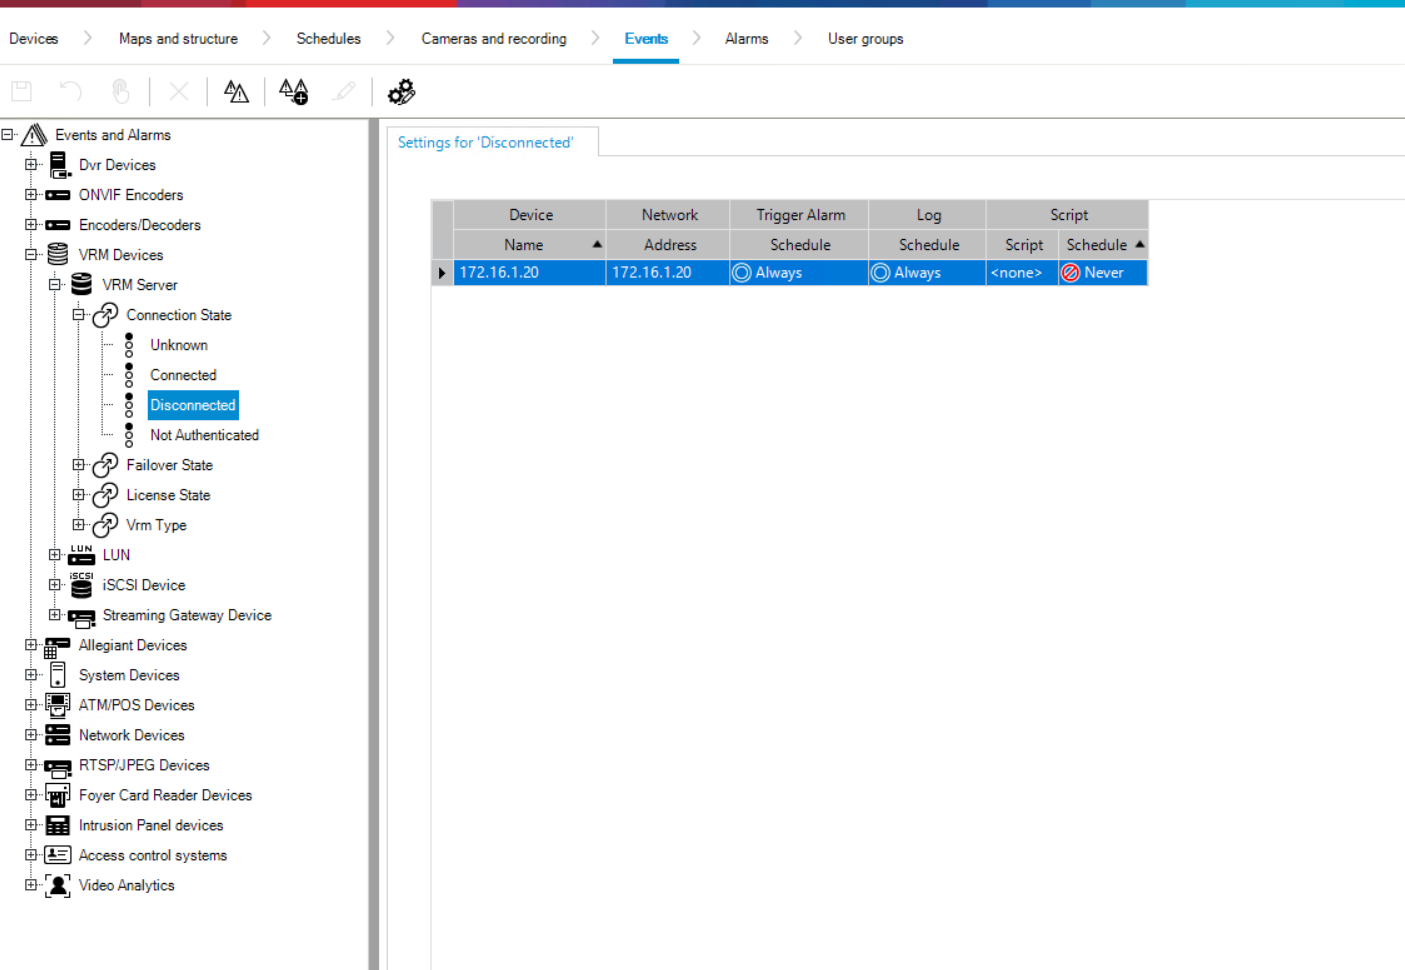
Task: Expand the Failover State node
Action: (x=79, y=465)
